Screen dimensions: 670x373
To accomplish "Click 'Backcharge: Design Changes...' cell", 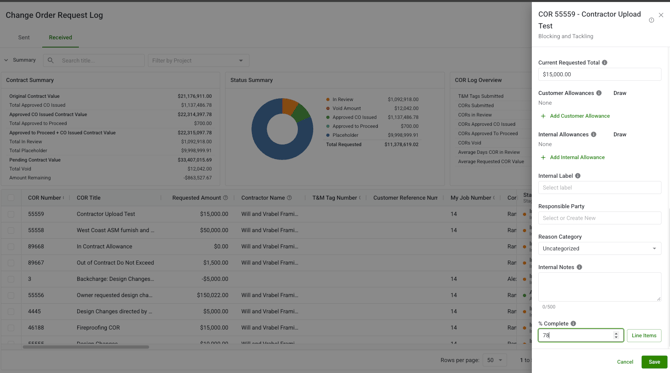I will [x=115, y=279].
